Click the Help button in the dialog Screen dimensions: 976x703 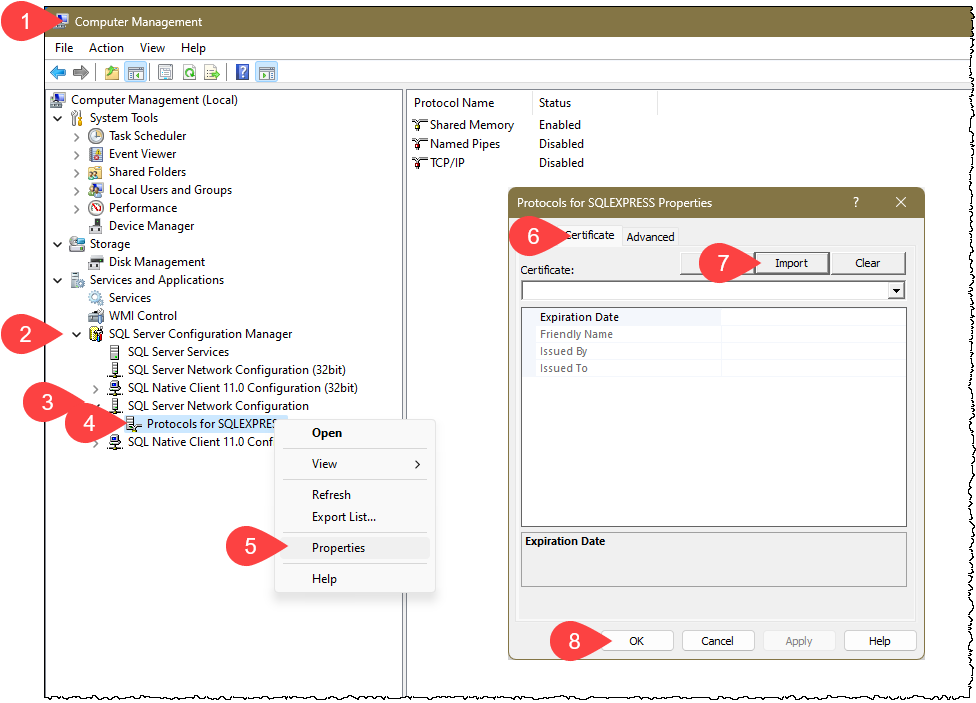880,641
